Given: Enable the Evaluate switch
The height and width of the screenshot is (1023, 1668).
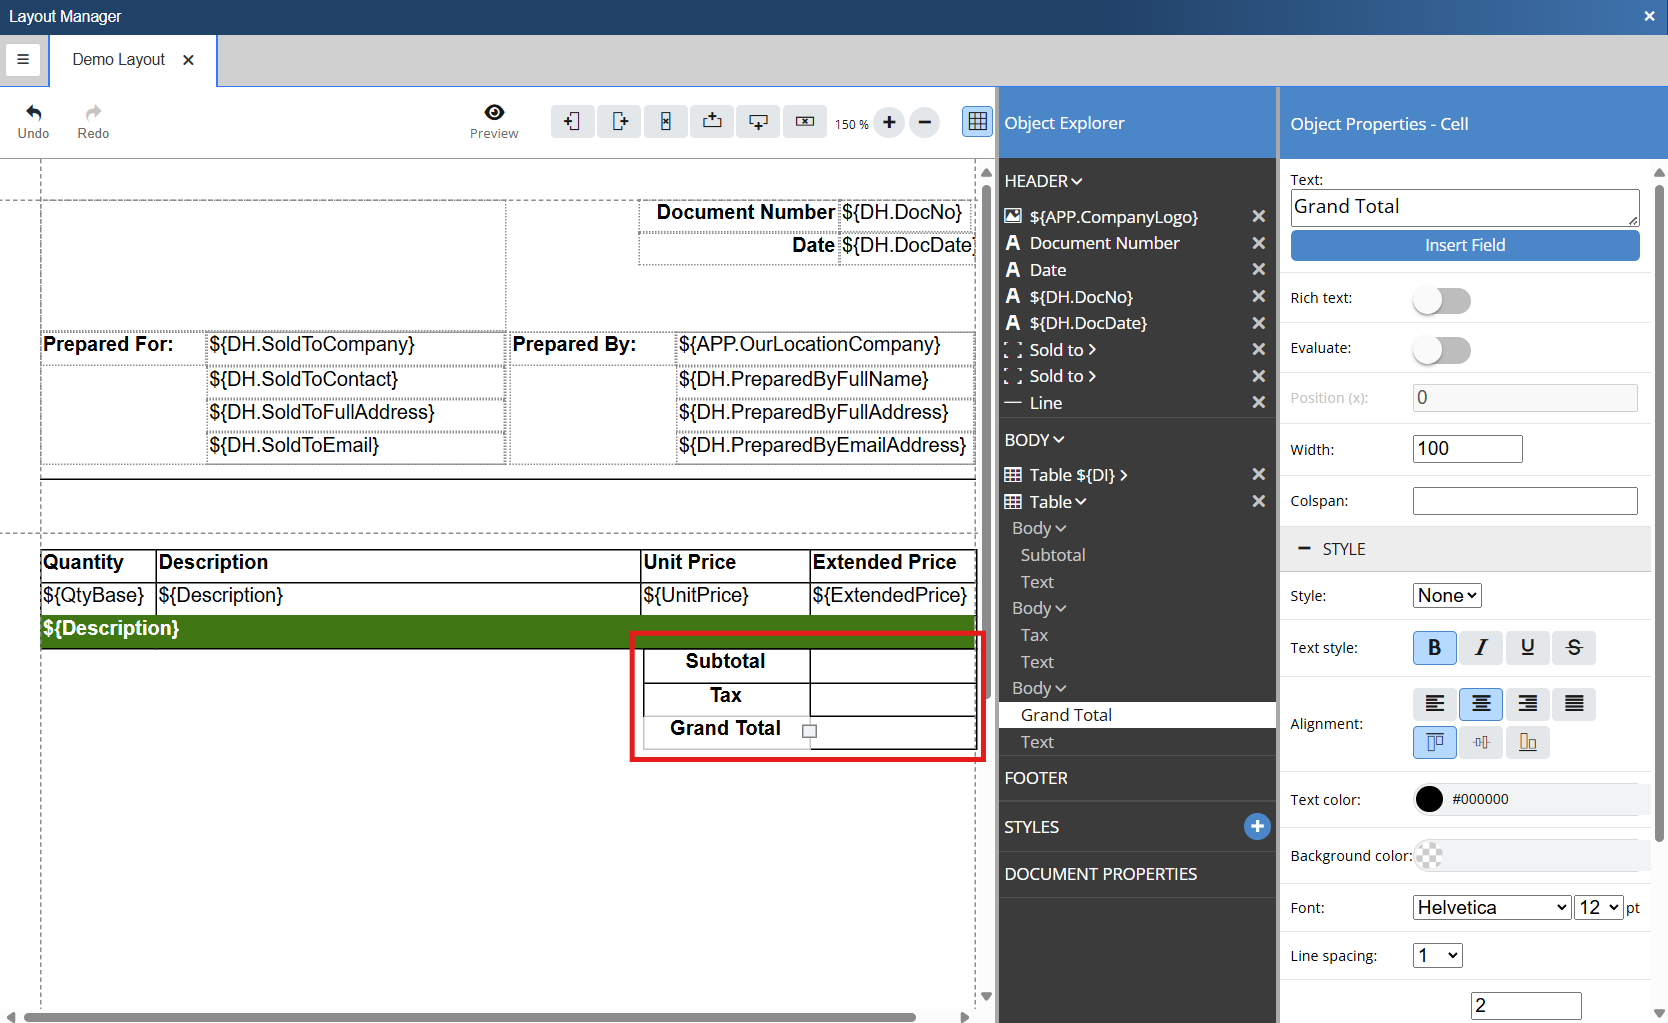Looking at the screenshot, I should (x=1441, y=350).
